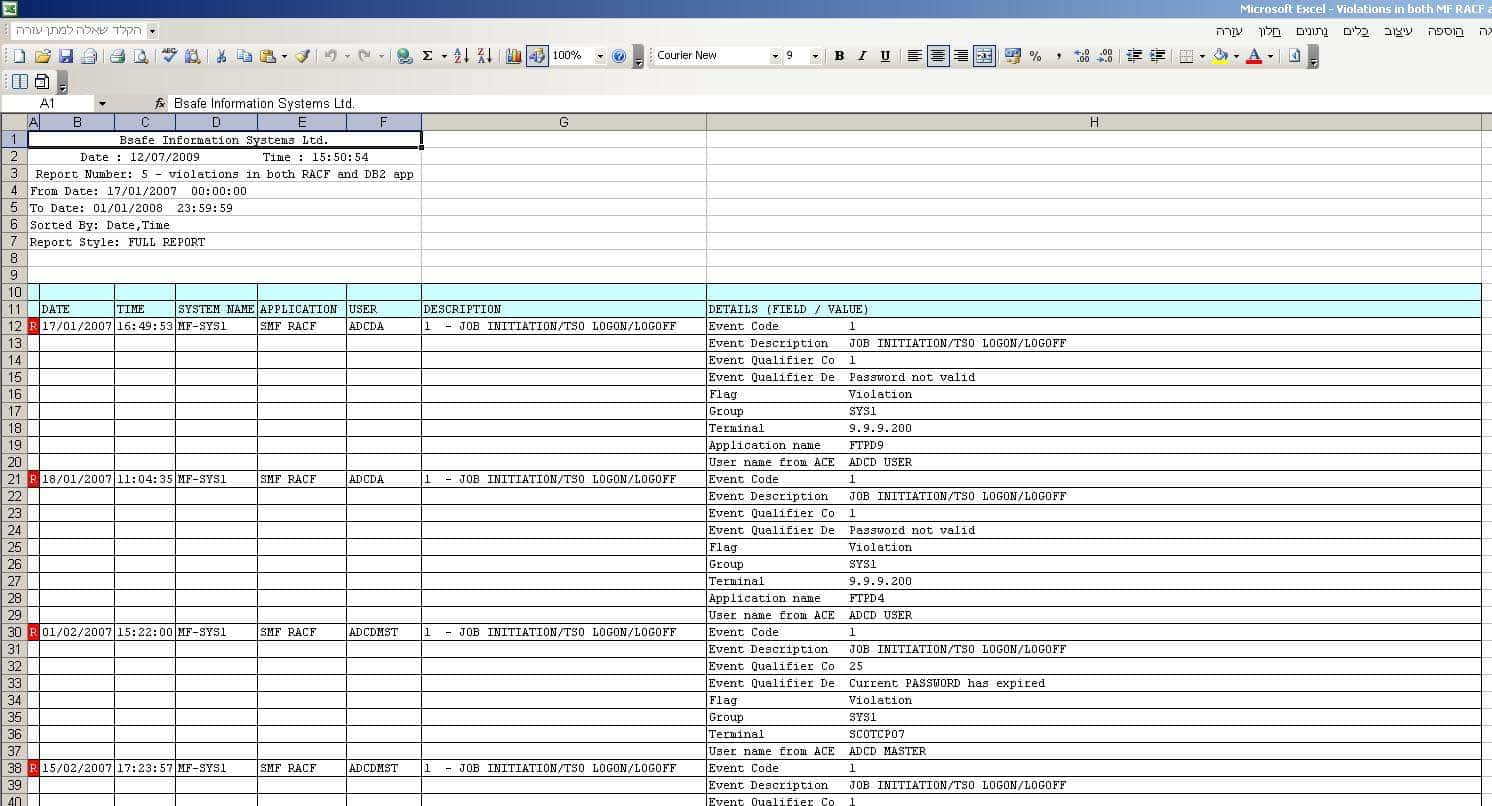Click the AutoSum sigma icon
The height and width of the screenshot is (806, 1492).
pos(428,56)
